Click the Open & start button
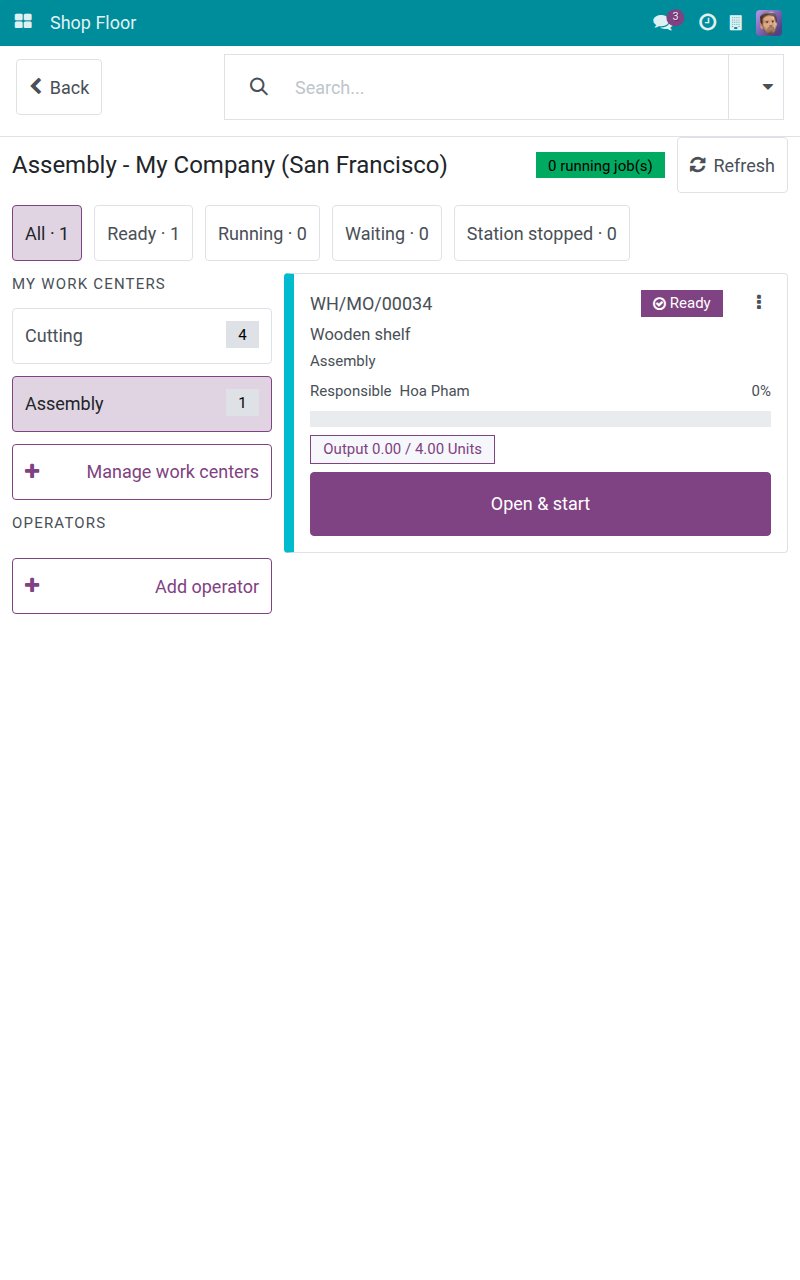The width and height of the screenshot is (800, 1280). point(540,504)
